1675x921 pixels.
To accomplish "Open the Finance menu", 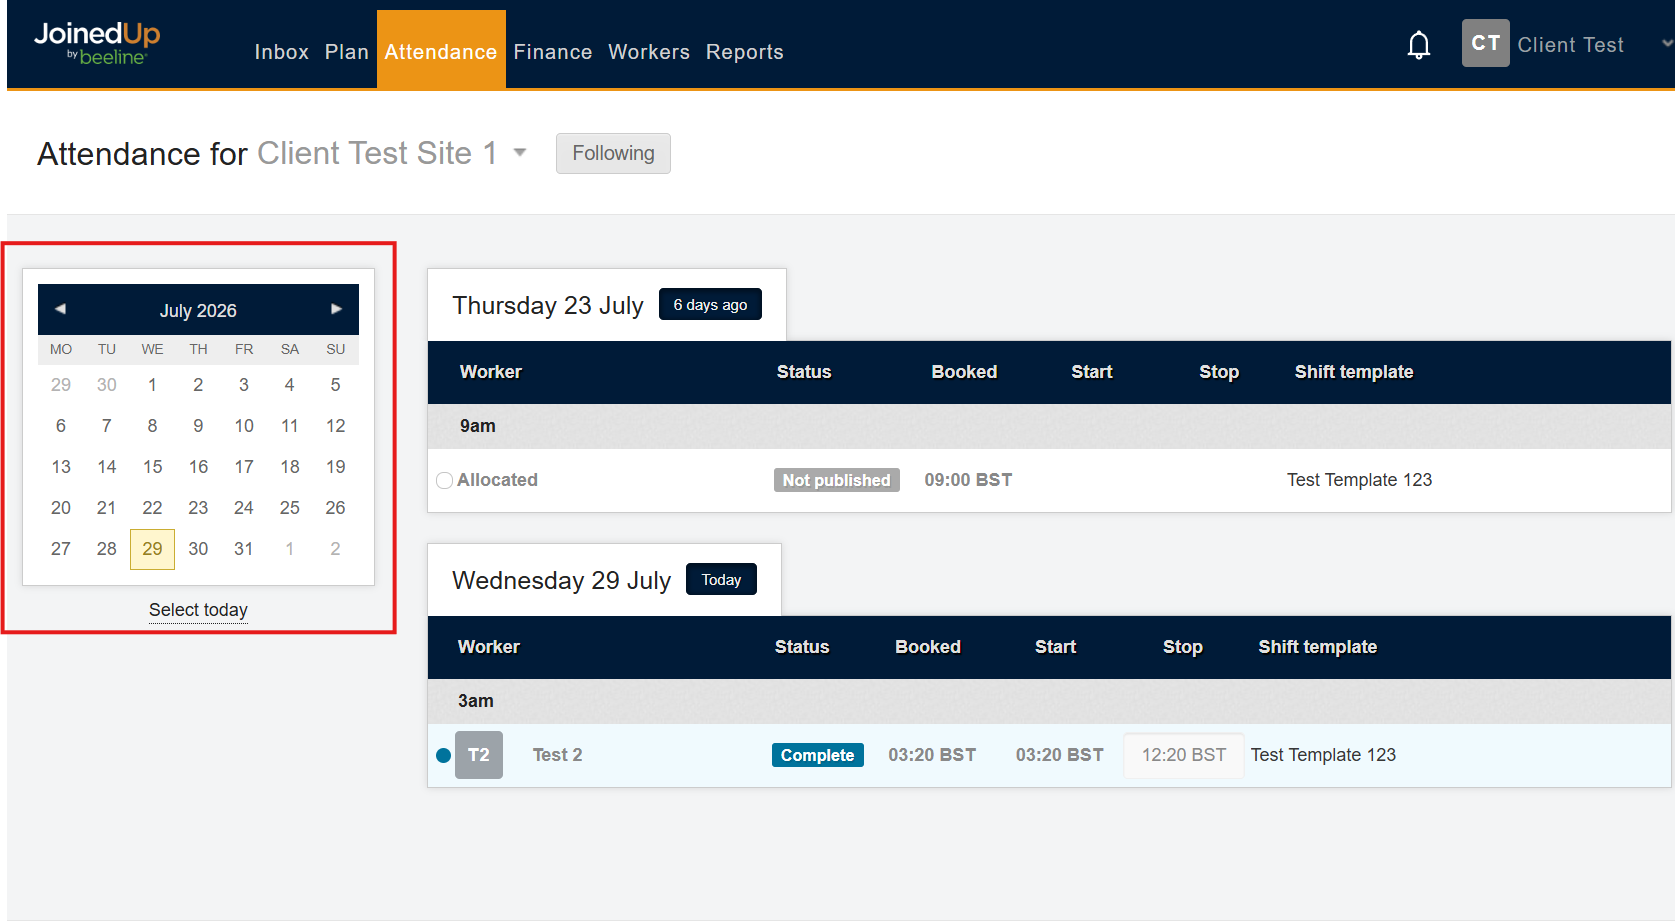I will click(x=553, y=52).
